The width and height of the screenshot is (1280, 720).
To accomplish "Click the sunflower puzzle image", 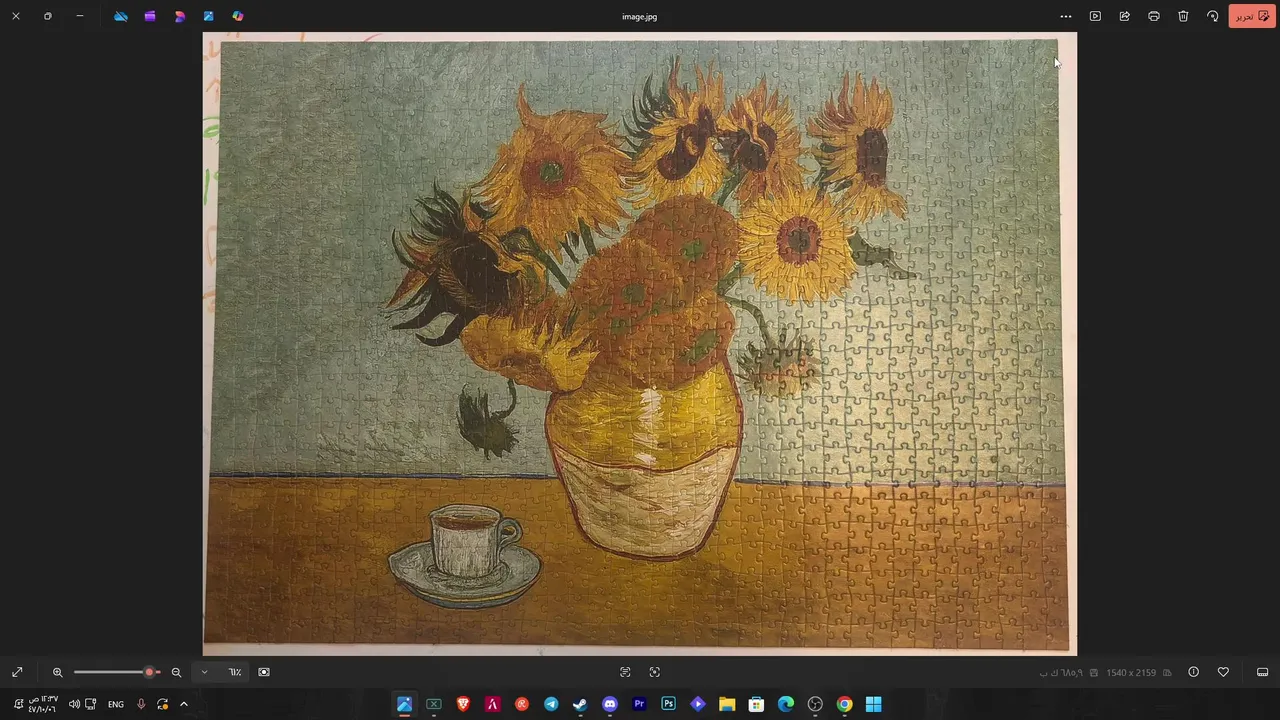I will 640,344.
